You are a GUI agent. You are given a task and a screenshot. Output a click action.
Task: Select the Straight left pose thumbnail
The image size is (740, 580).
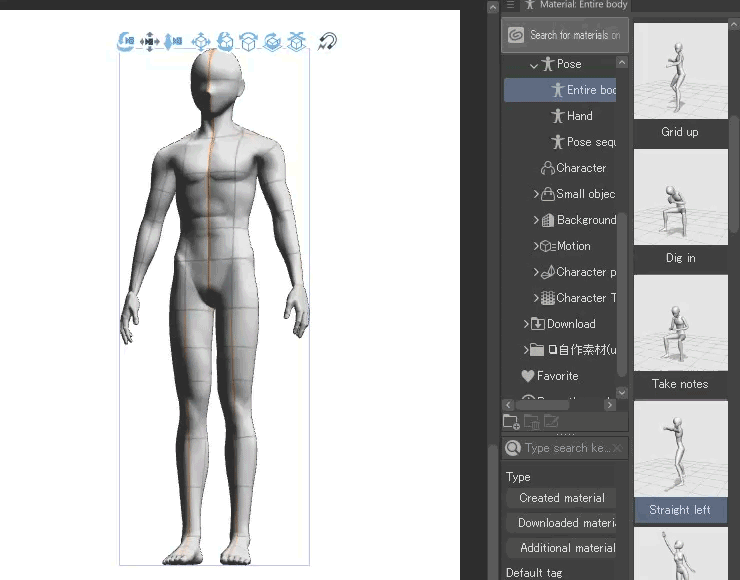pos(681,449)
